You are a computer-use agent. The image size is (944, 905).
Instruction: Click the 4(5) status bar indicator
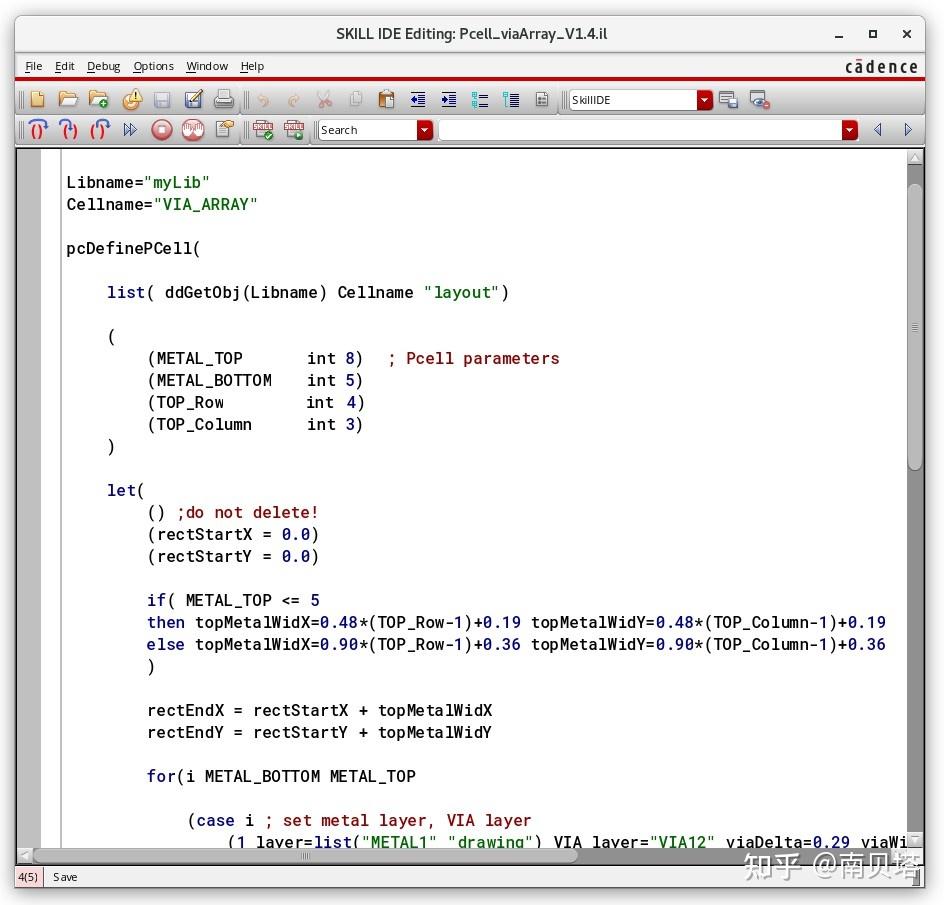[x=28, y=877]
